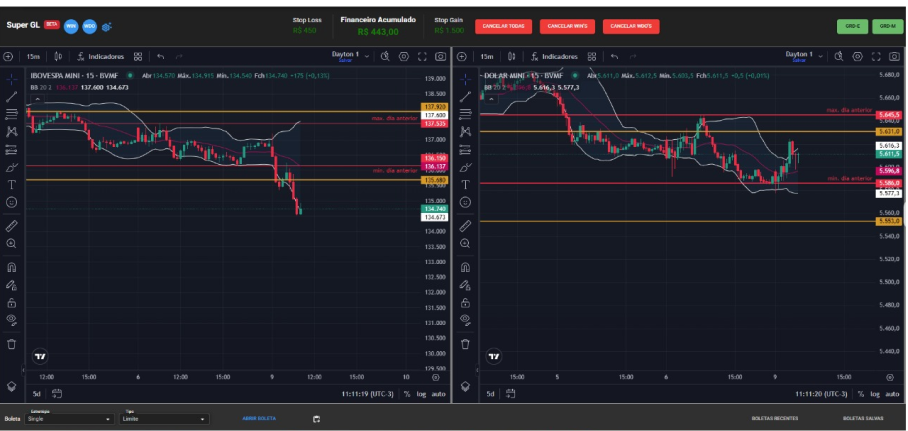Open the Estratégia dropdown showing Single

click(x=69, y=419)
